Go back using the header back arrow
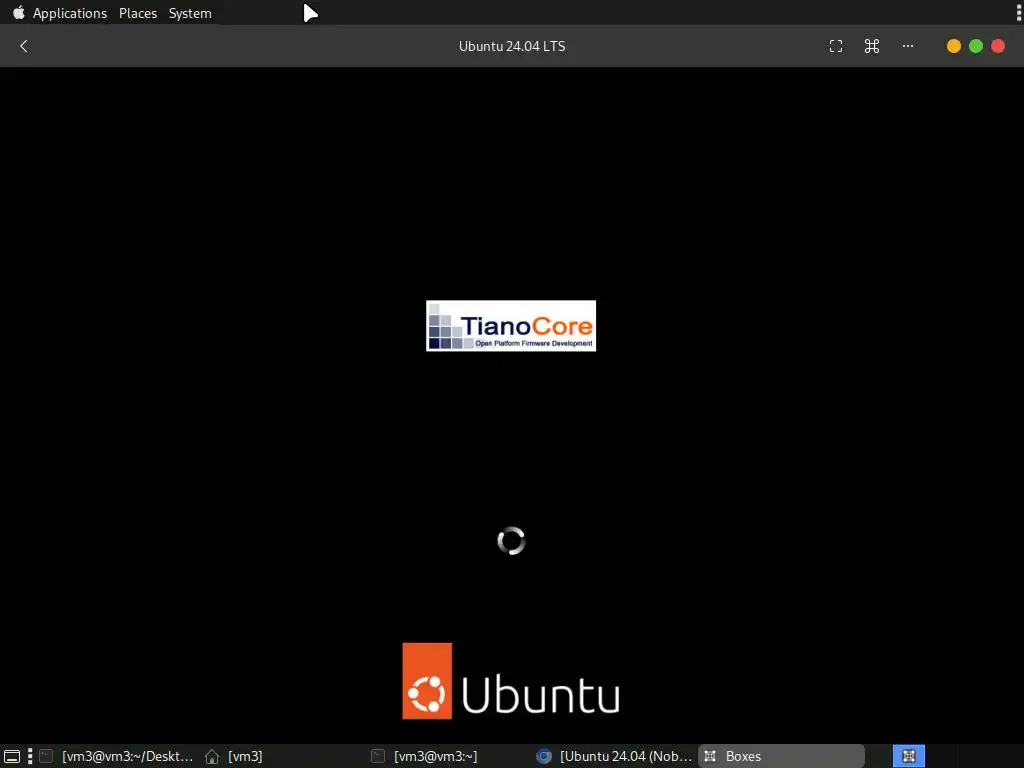Screen dimensions: 1024x768 coord(24,46)
